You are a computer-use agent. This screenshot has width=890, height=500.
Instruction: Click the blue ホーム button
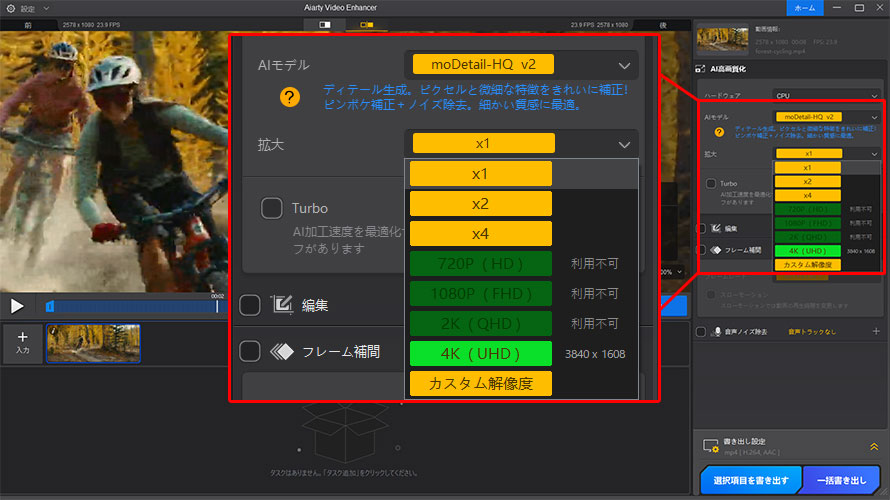coord(804,8)
